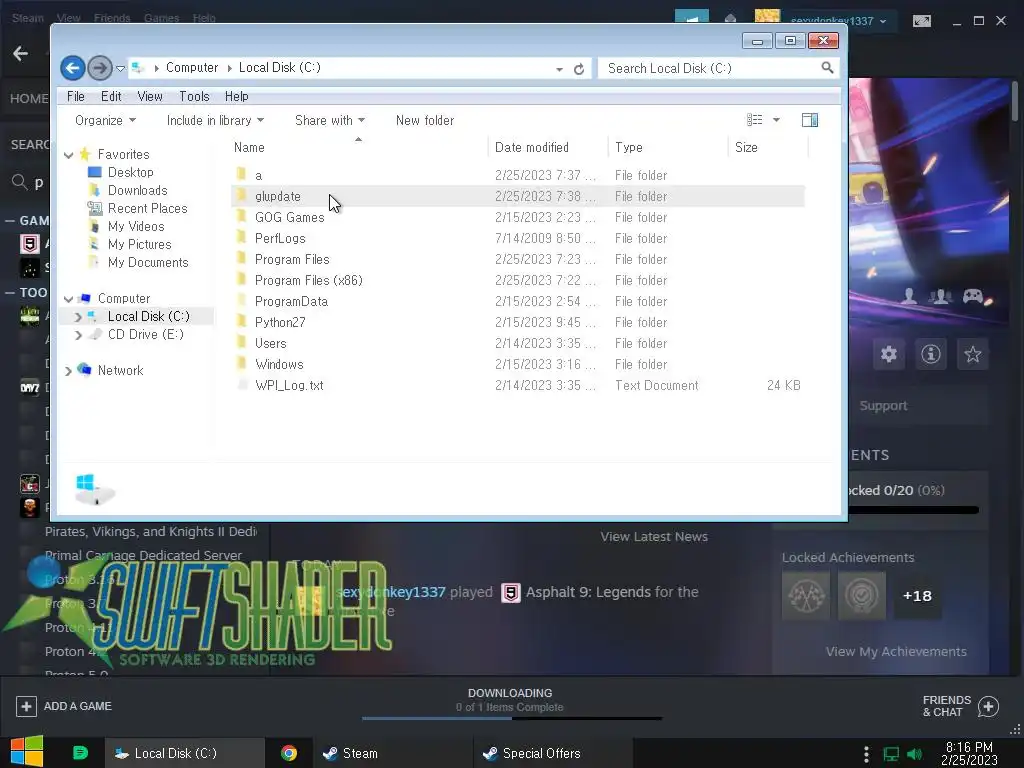Click the Steam favorite star icon
This screenshot has height=768, width=1024.
972,354
